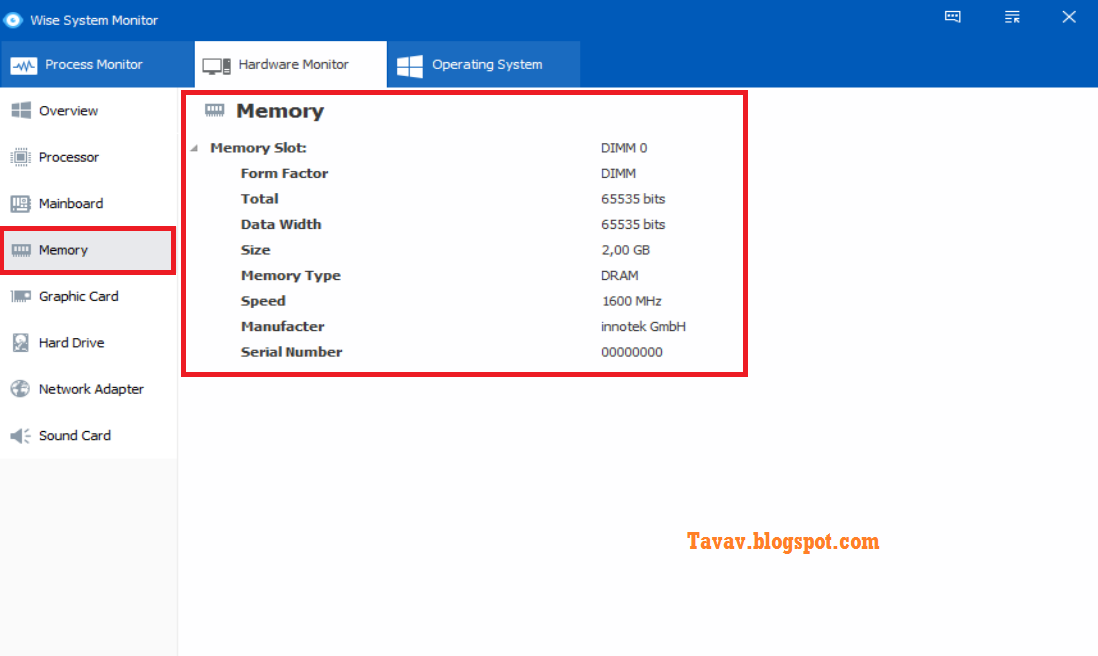Viewport: 1098px width, 656px height.
Task: Click the Network Adapter globe icon
Action: click(x=19, y=389)
